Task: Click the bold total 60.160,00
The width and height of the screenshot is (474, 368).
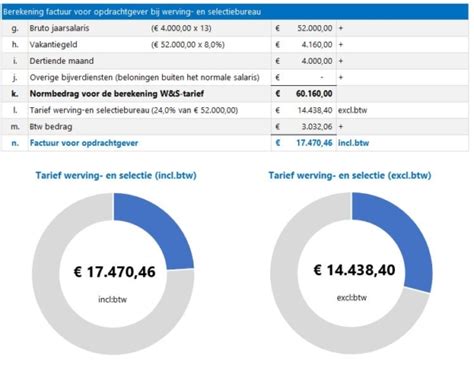Action: [x=314, y=94]
